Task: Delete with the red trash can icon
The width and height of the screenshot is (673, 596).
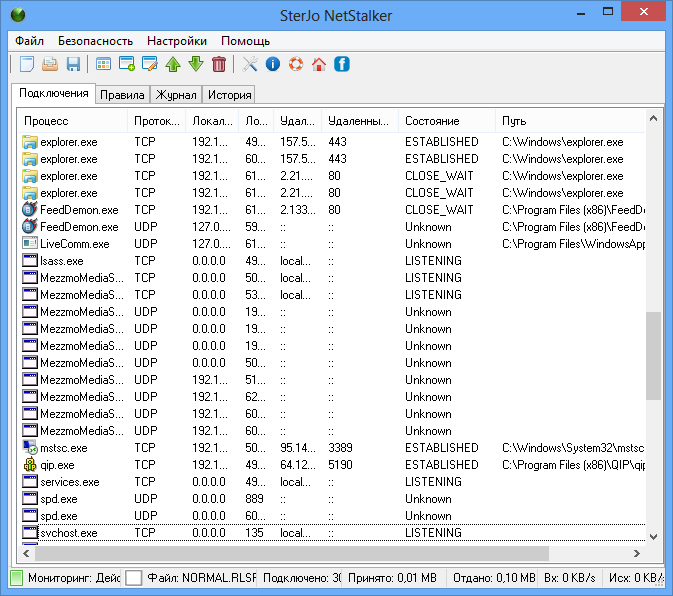Action: pos(219,64)
